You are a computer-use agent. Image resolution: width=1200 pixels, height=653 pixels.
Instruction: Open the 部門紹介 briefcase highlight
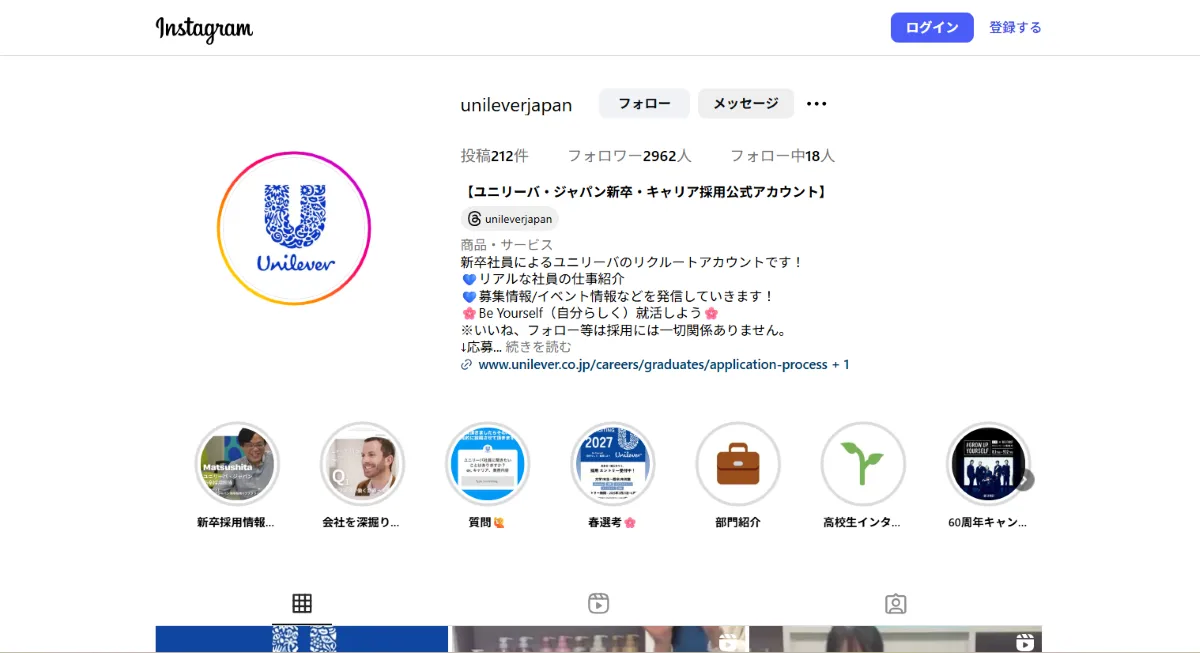pos(738,464)
